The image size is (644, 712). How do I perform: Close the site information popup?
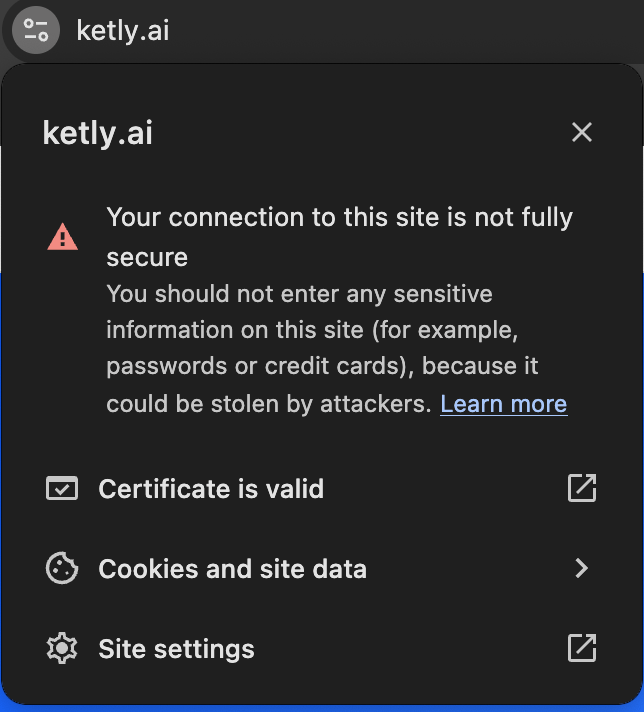click(582, 132)
